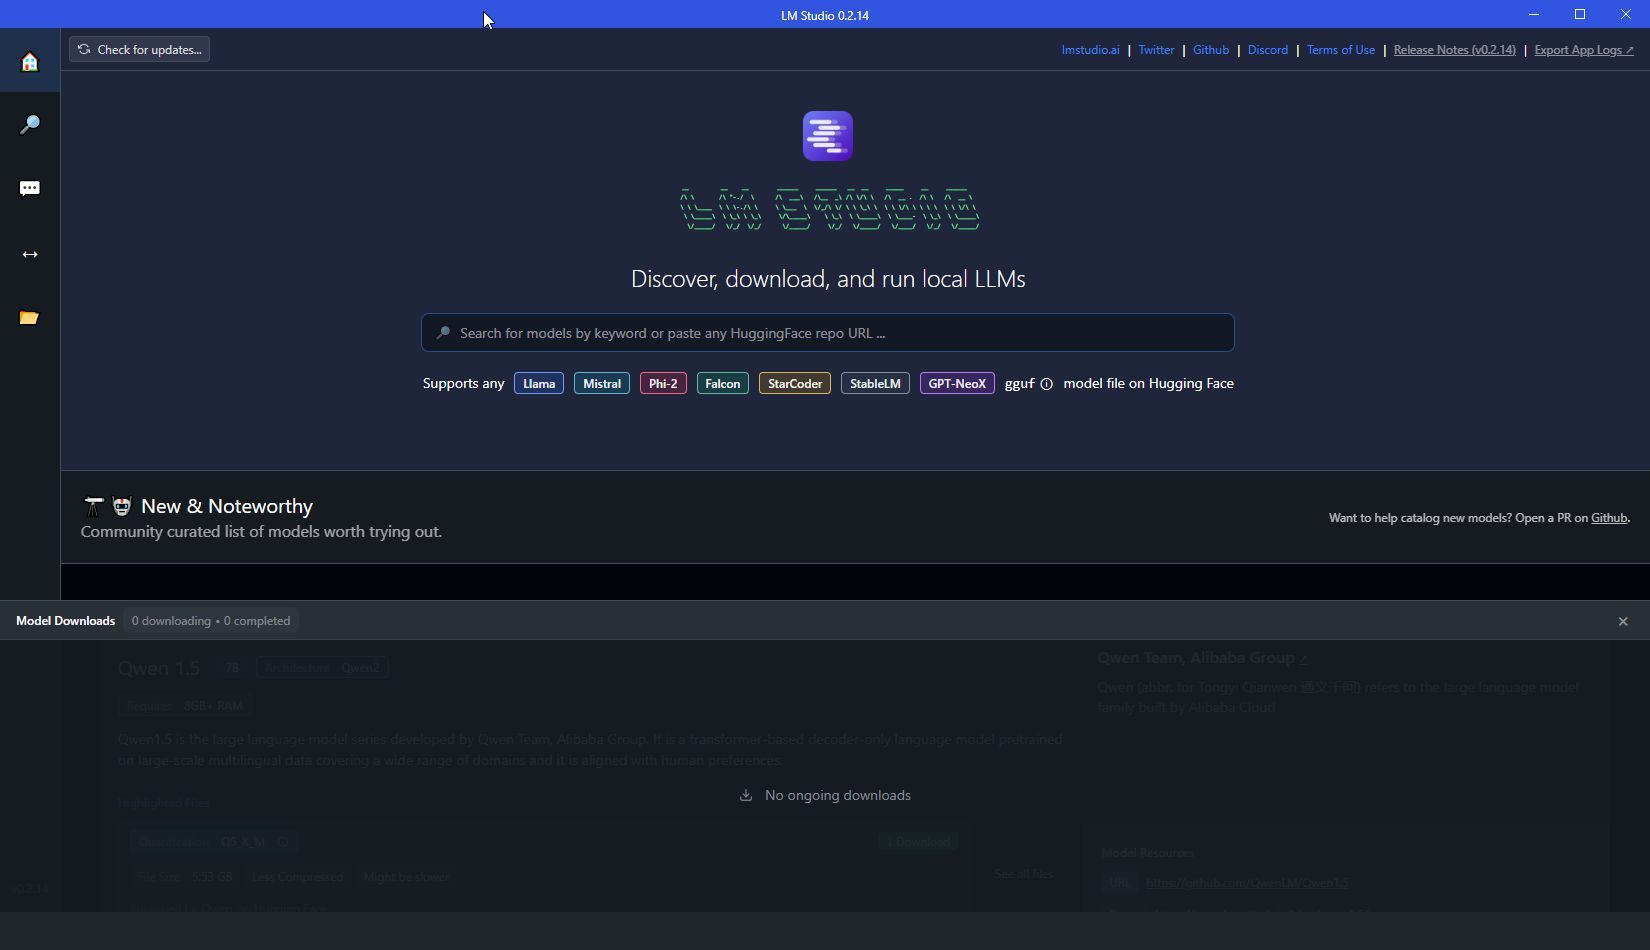Open the Discord link
Image resolution: width=1650 pixels, height=950 pixels.
[x=1267, y=50]
